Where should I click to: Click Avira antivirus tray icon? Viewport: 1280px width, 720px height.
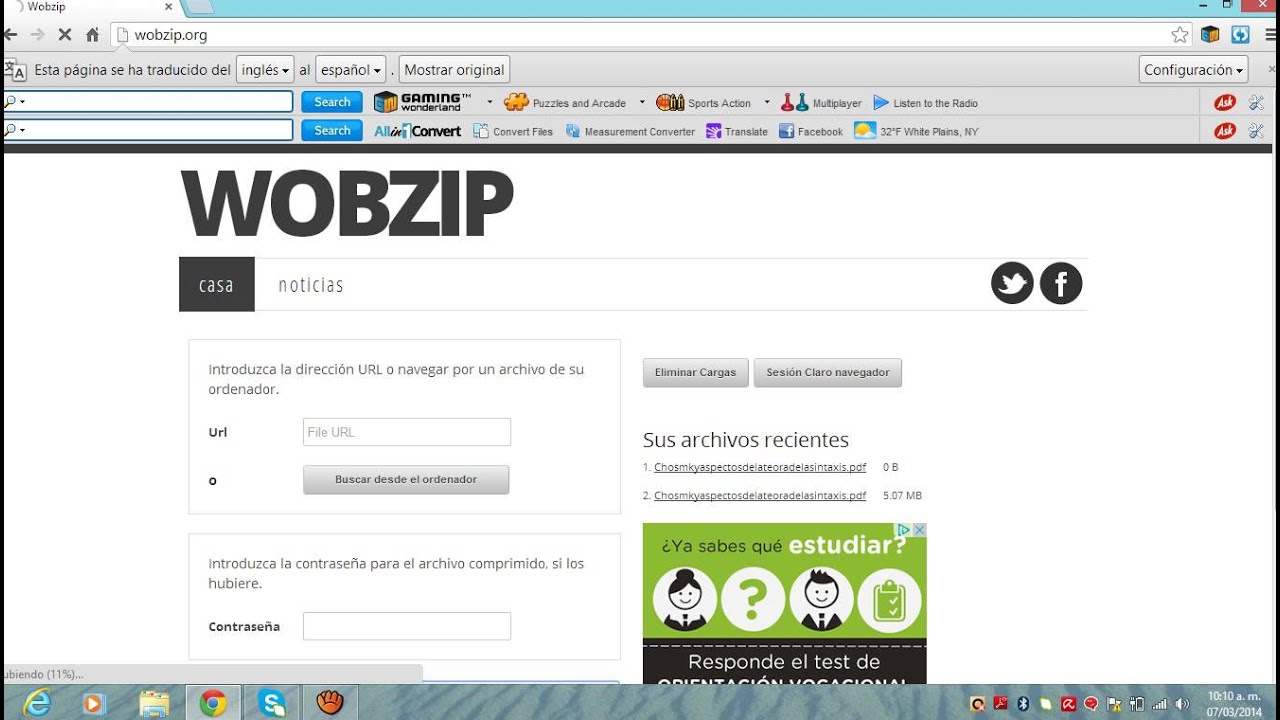[x=1069, y=704]
